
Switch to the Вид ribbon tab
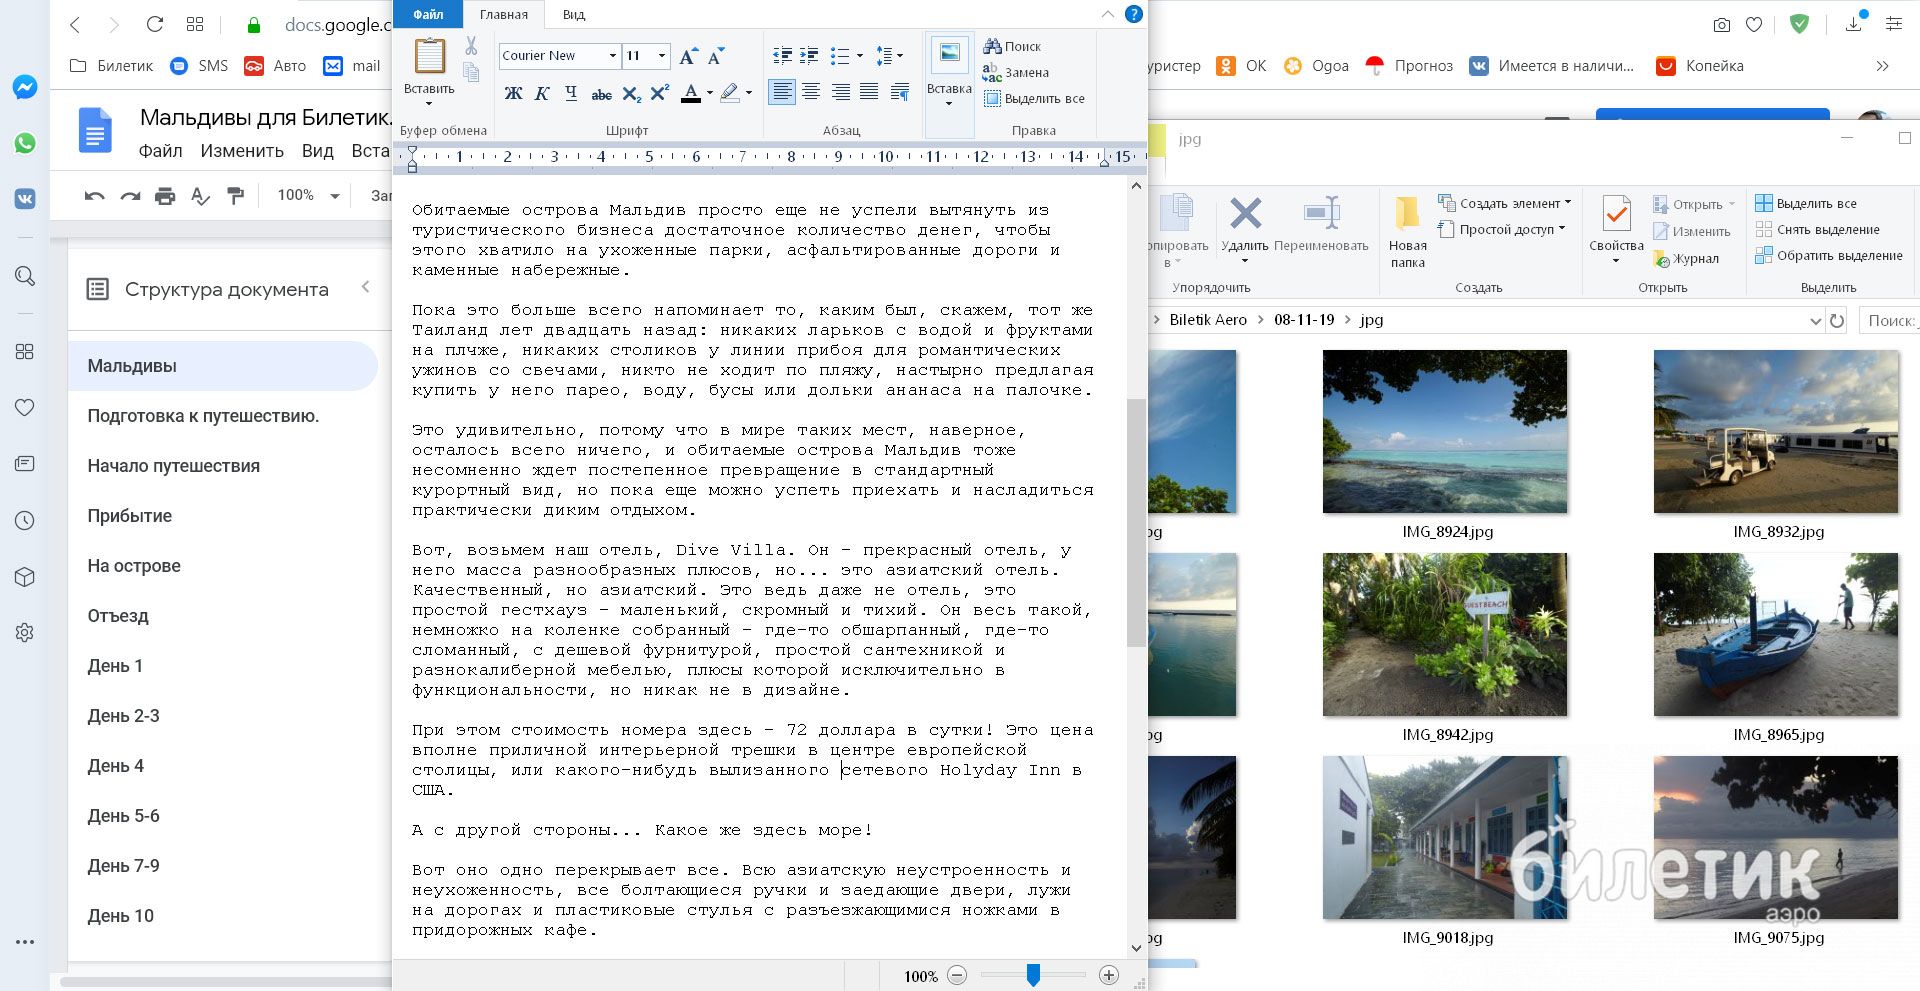(573, 15)
